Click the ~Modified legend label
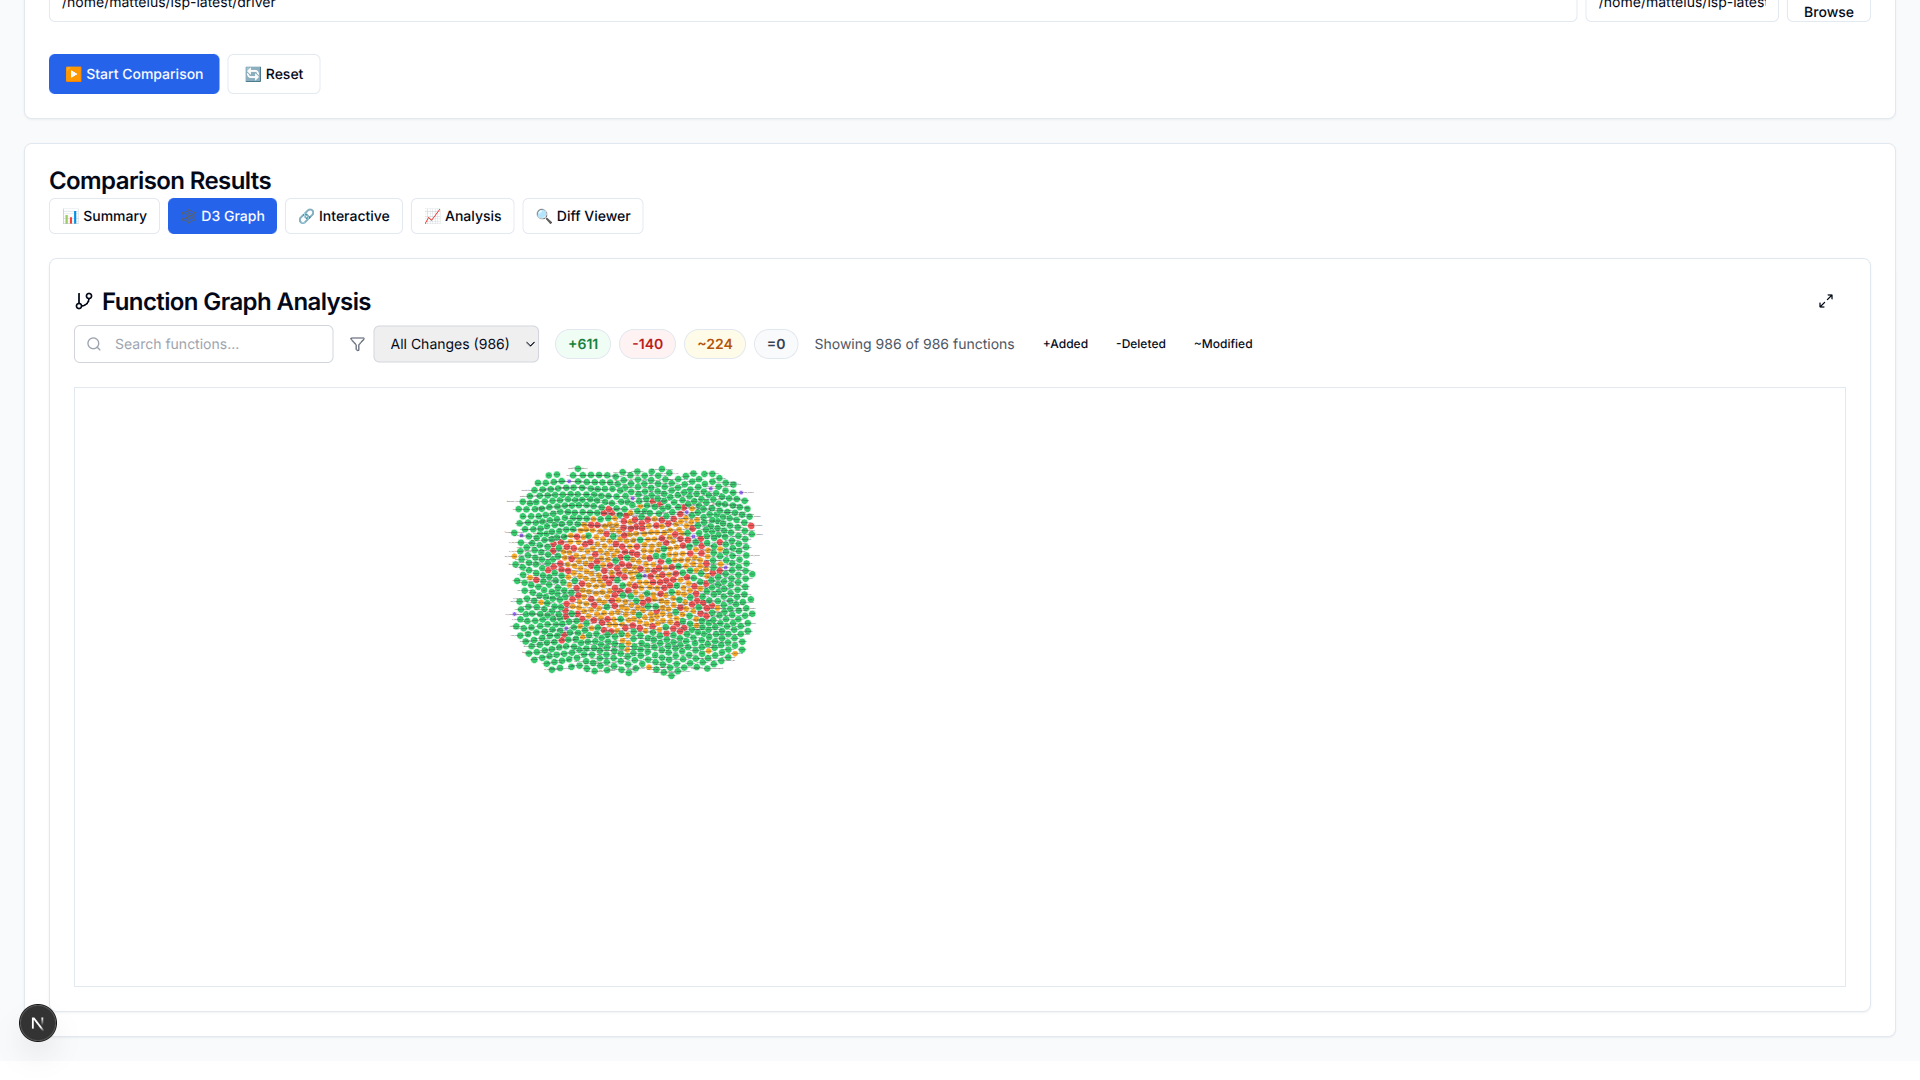This screenshot has width=1920, height=1080. (1223, 344)
